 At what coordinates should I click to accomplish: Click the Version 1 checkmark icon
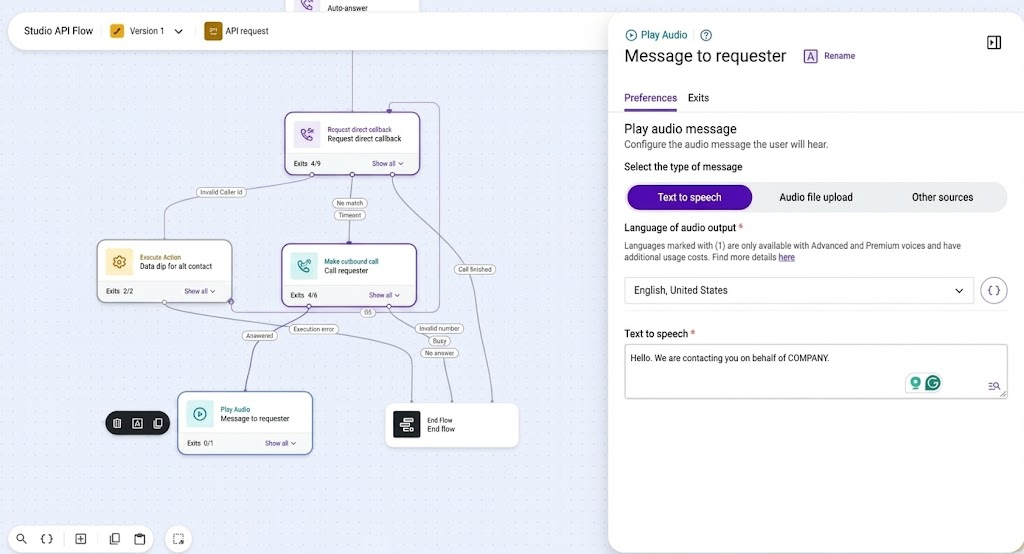(117, 31)
